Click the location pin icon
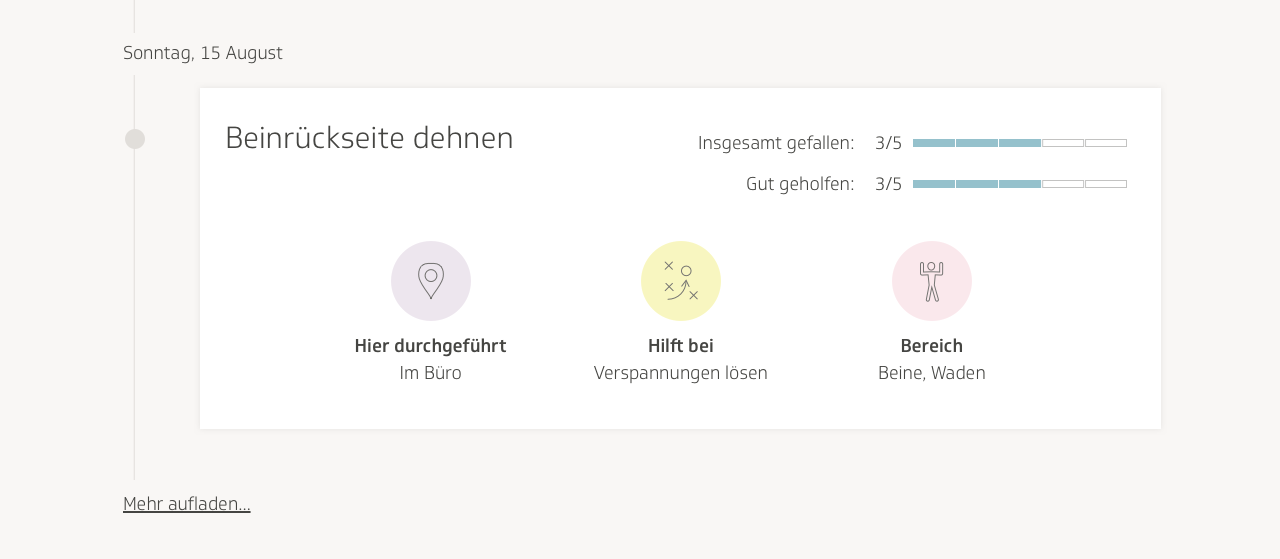Viewport: 1280px width, 559px height. pyautogui.click(x=431, y=281)
